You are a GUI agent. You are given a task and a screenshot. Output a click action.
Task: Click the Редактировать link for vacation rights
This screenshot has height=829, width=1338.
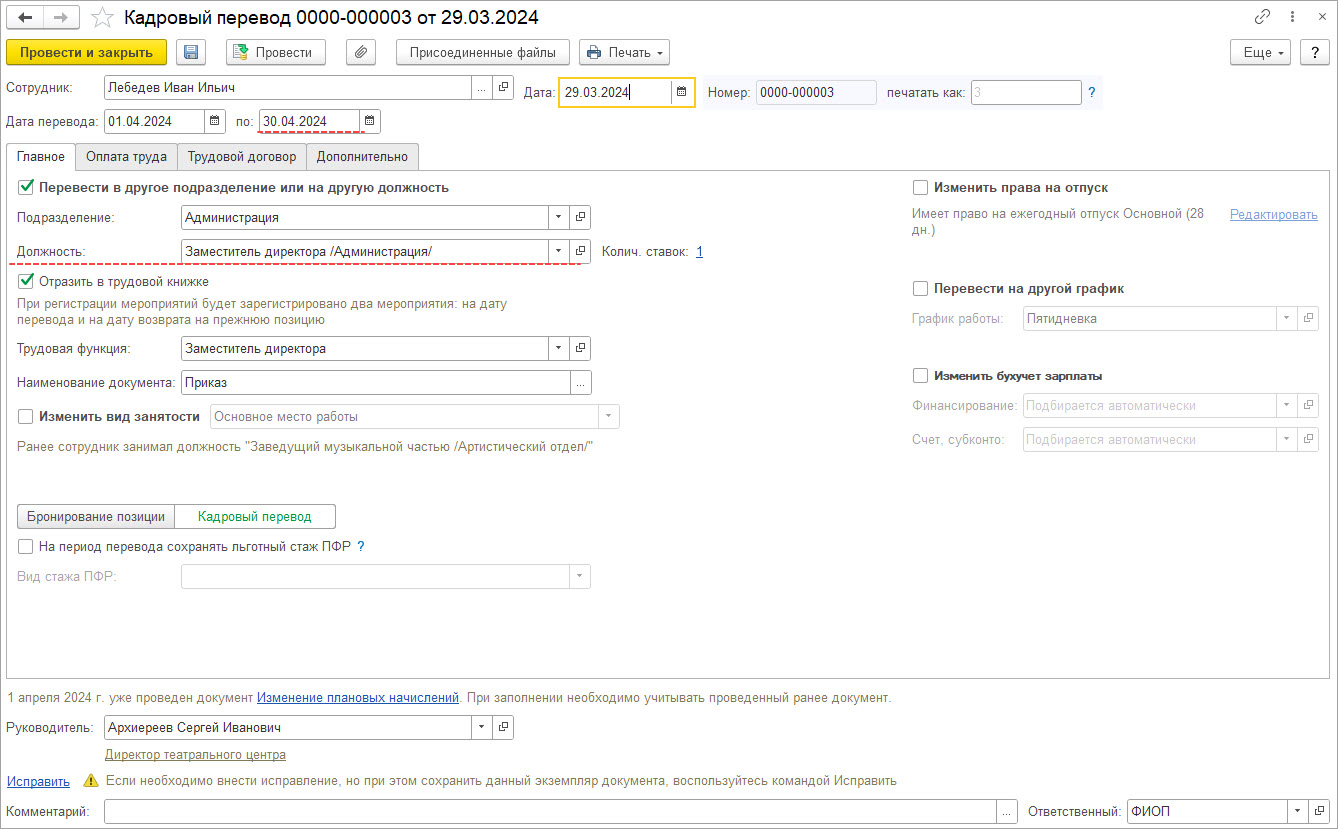tap(1273, 215)
